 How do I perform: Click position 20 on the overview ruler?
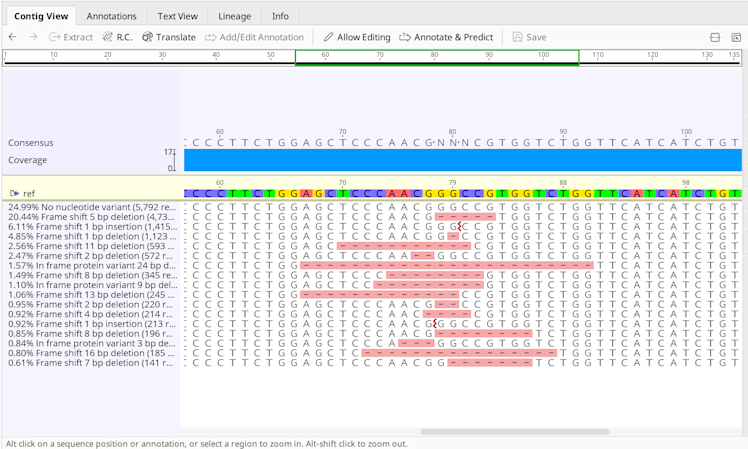coord(108,57)
